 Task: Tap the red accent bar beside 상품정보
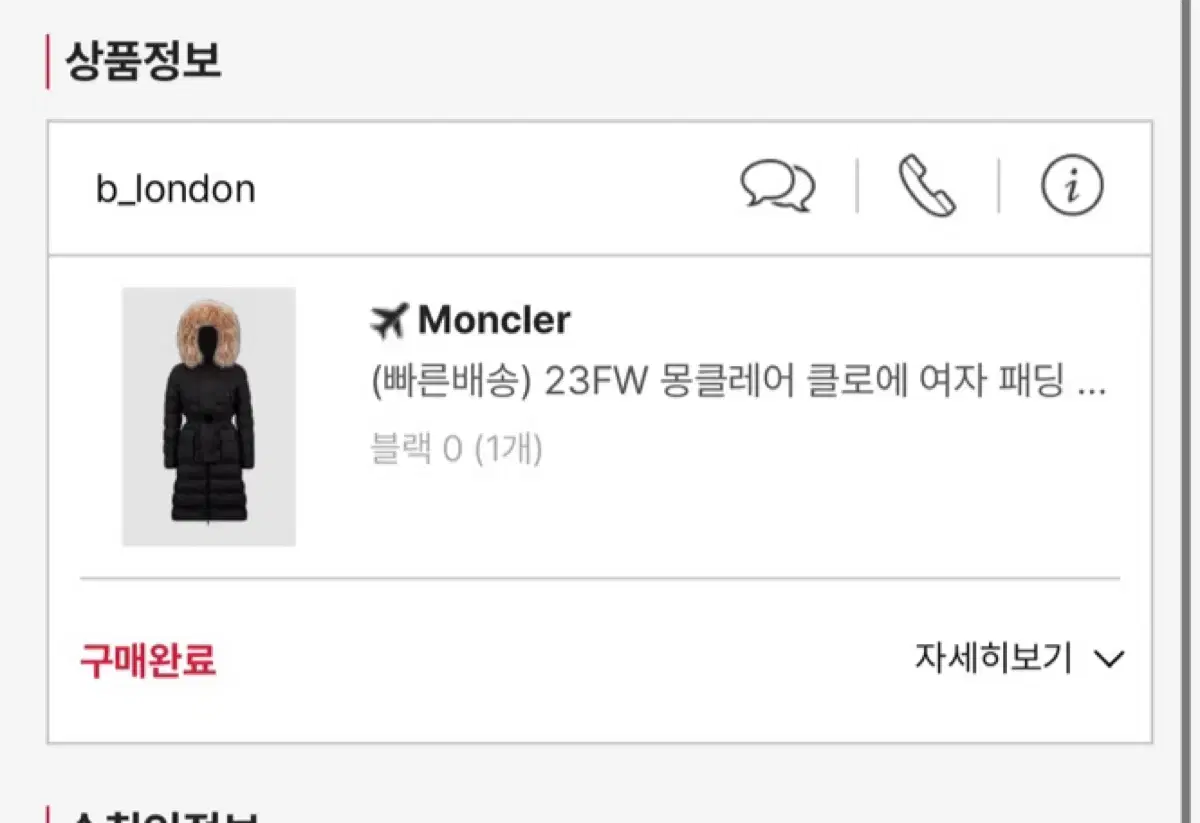[47, 62]
